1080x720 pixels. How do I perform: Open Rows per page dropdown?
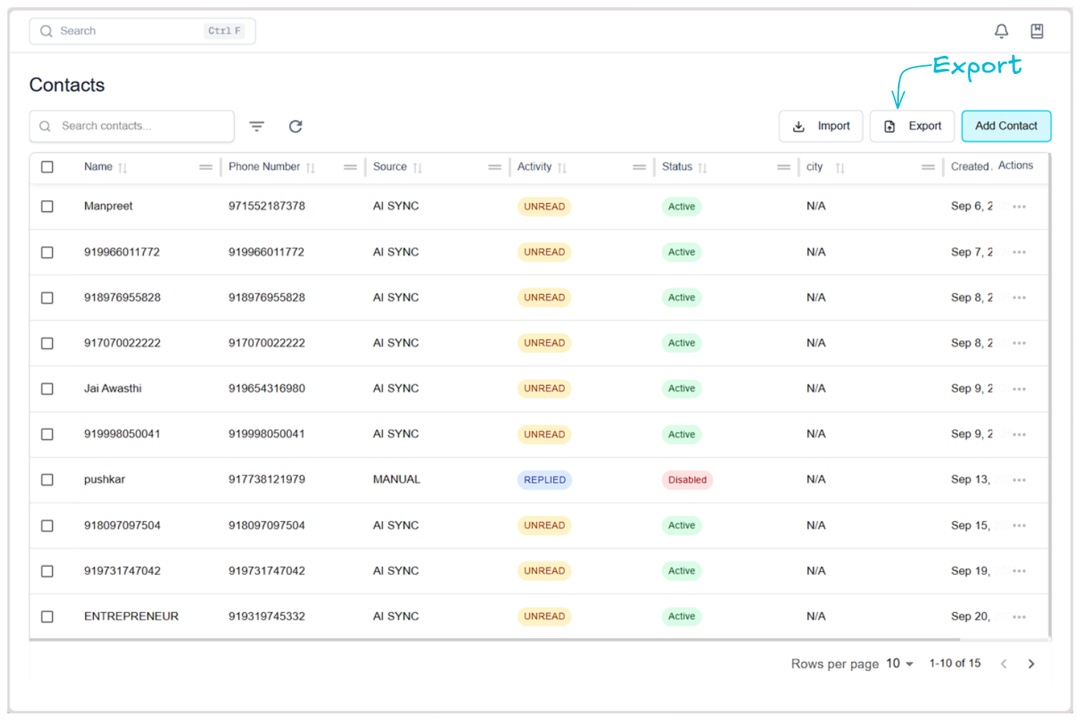pos(899,664)
